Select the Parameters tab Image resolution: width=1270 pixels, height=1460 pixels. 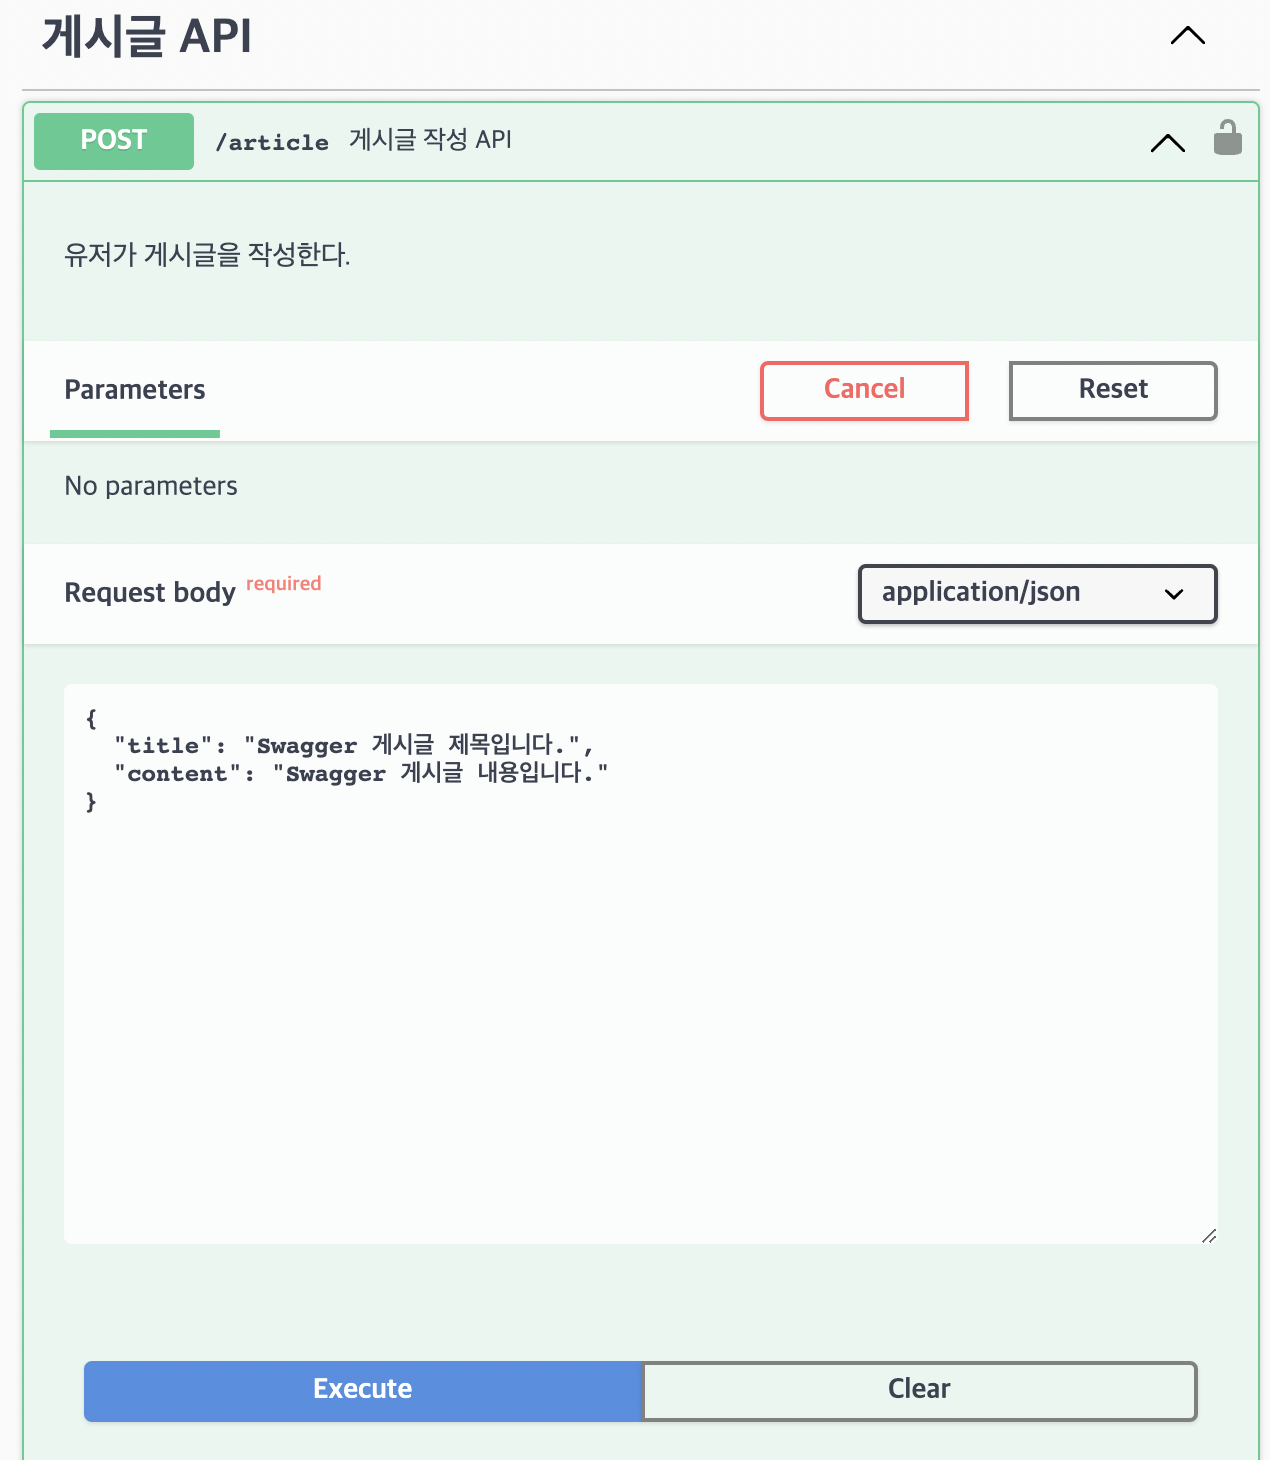point(135,390)
